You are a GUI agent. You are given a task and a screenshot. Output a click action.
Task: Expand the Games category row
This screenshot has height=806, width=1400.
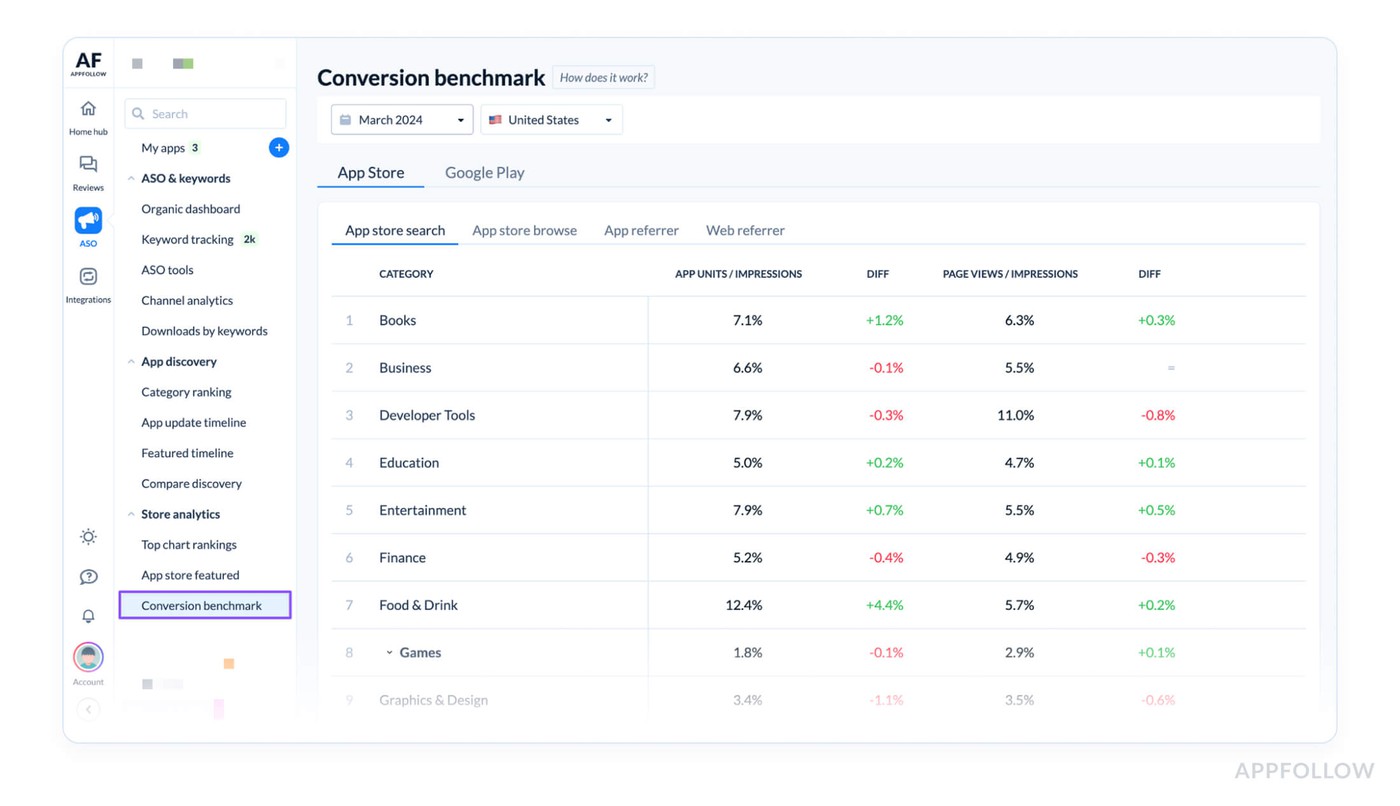pos(390,652)
